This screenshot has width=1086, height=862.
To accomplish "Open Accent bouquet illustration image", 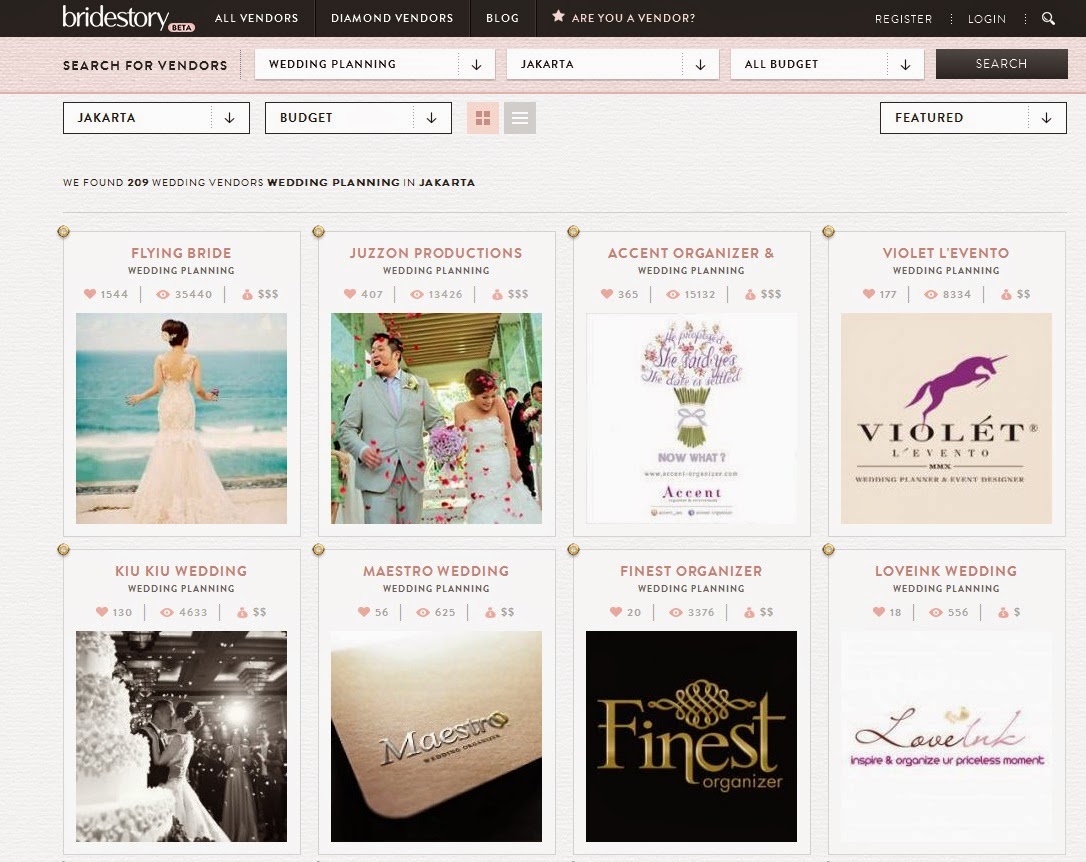I will (x=691, y=418).
